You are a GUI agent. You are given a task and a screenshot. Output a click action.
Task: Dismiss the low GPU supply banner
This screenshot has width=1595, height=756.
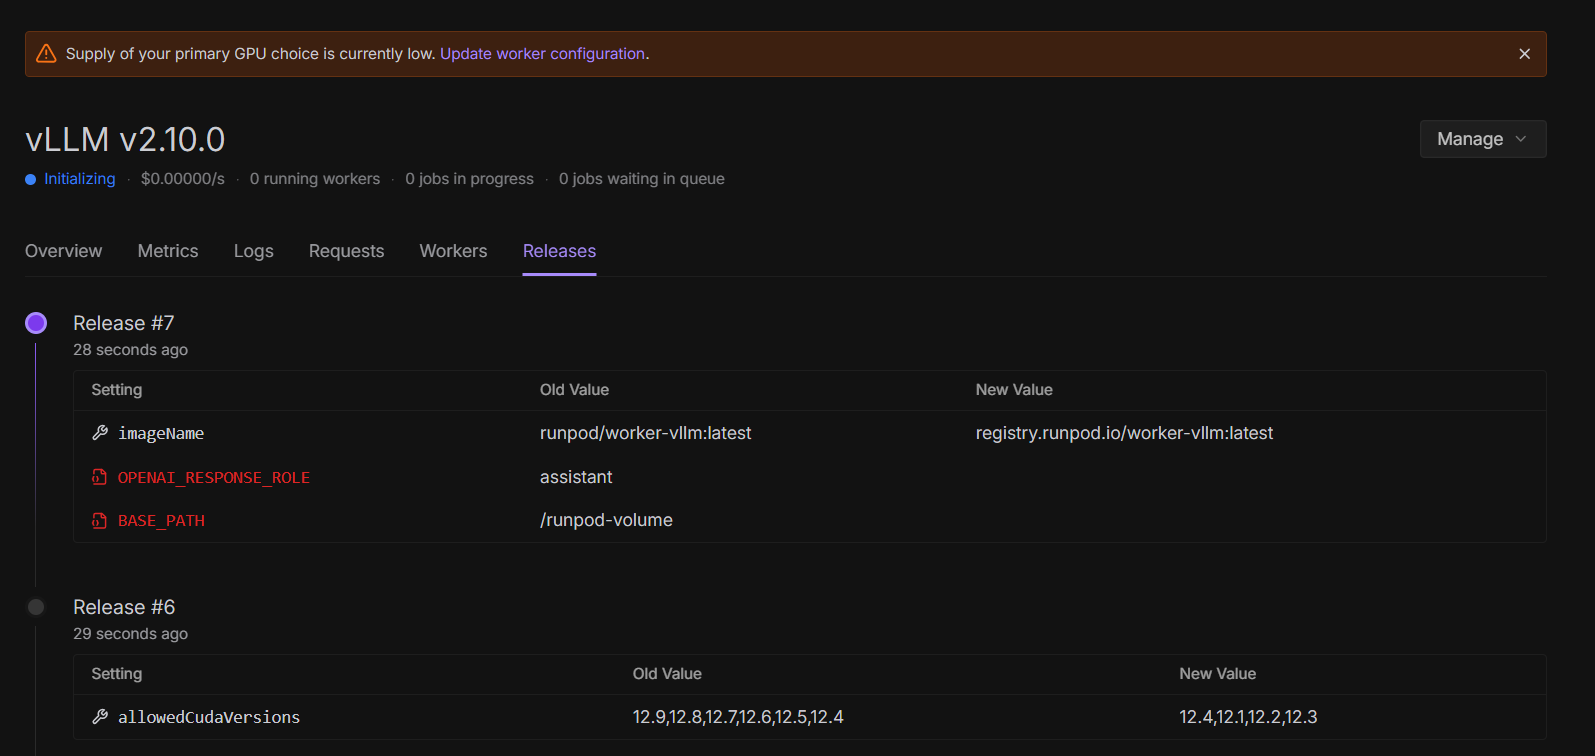point(1524,54)
